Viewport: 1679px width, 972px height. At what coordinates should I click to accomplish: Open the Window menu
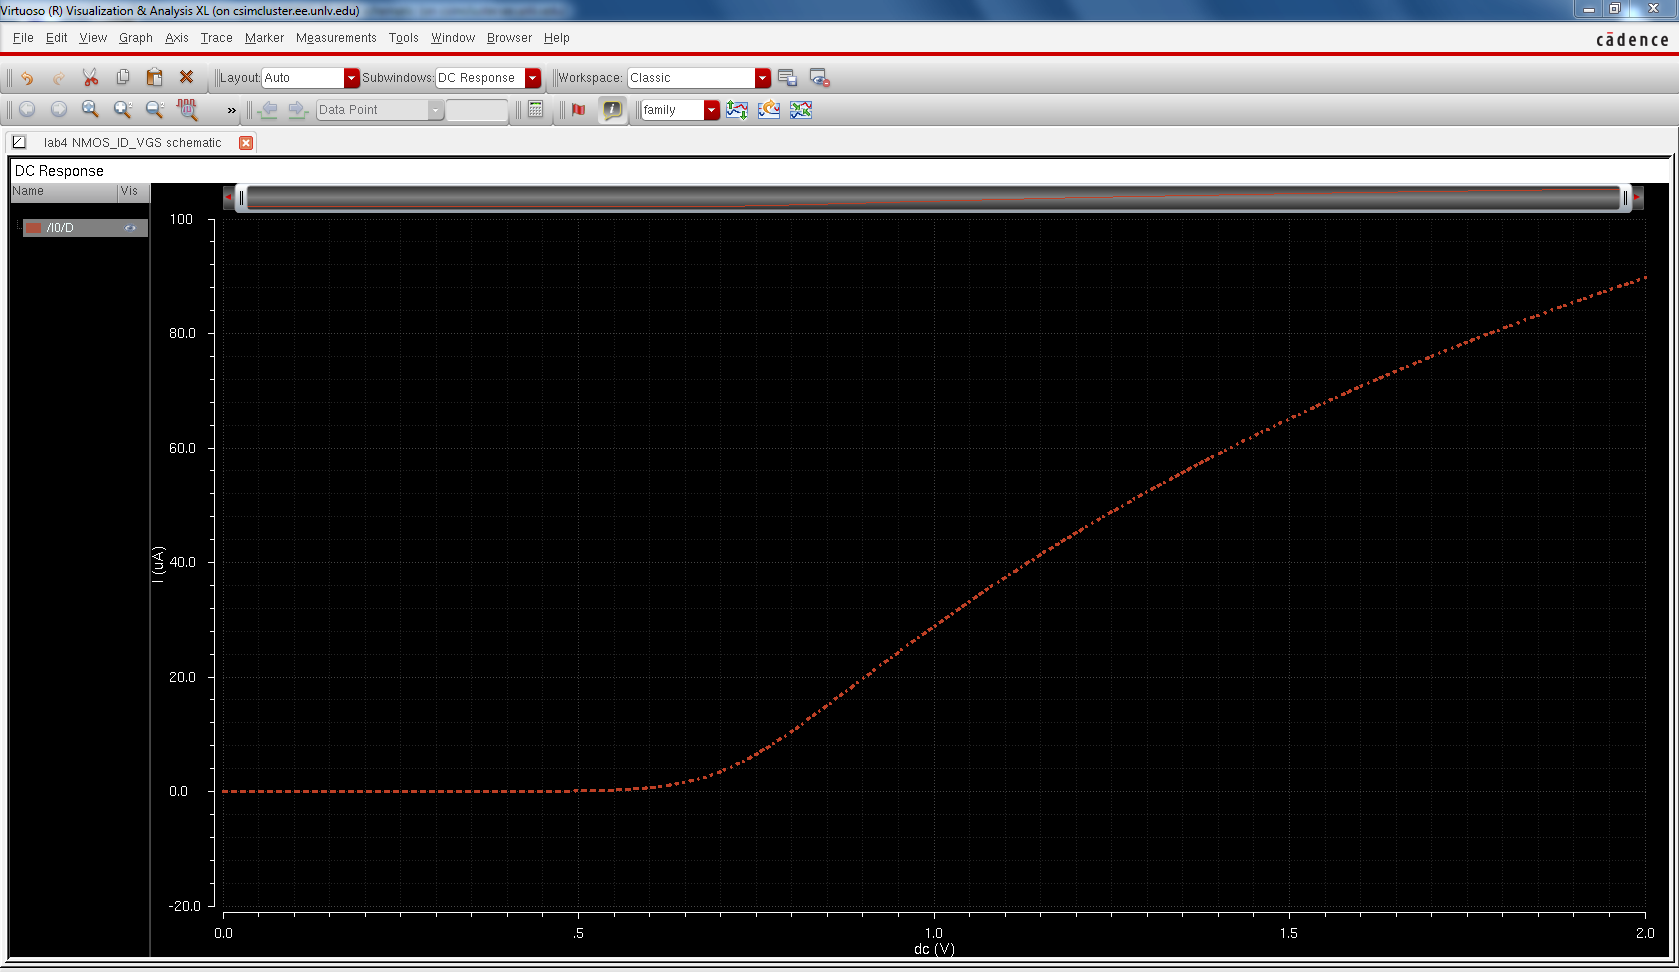coord(453,38)
